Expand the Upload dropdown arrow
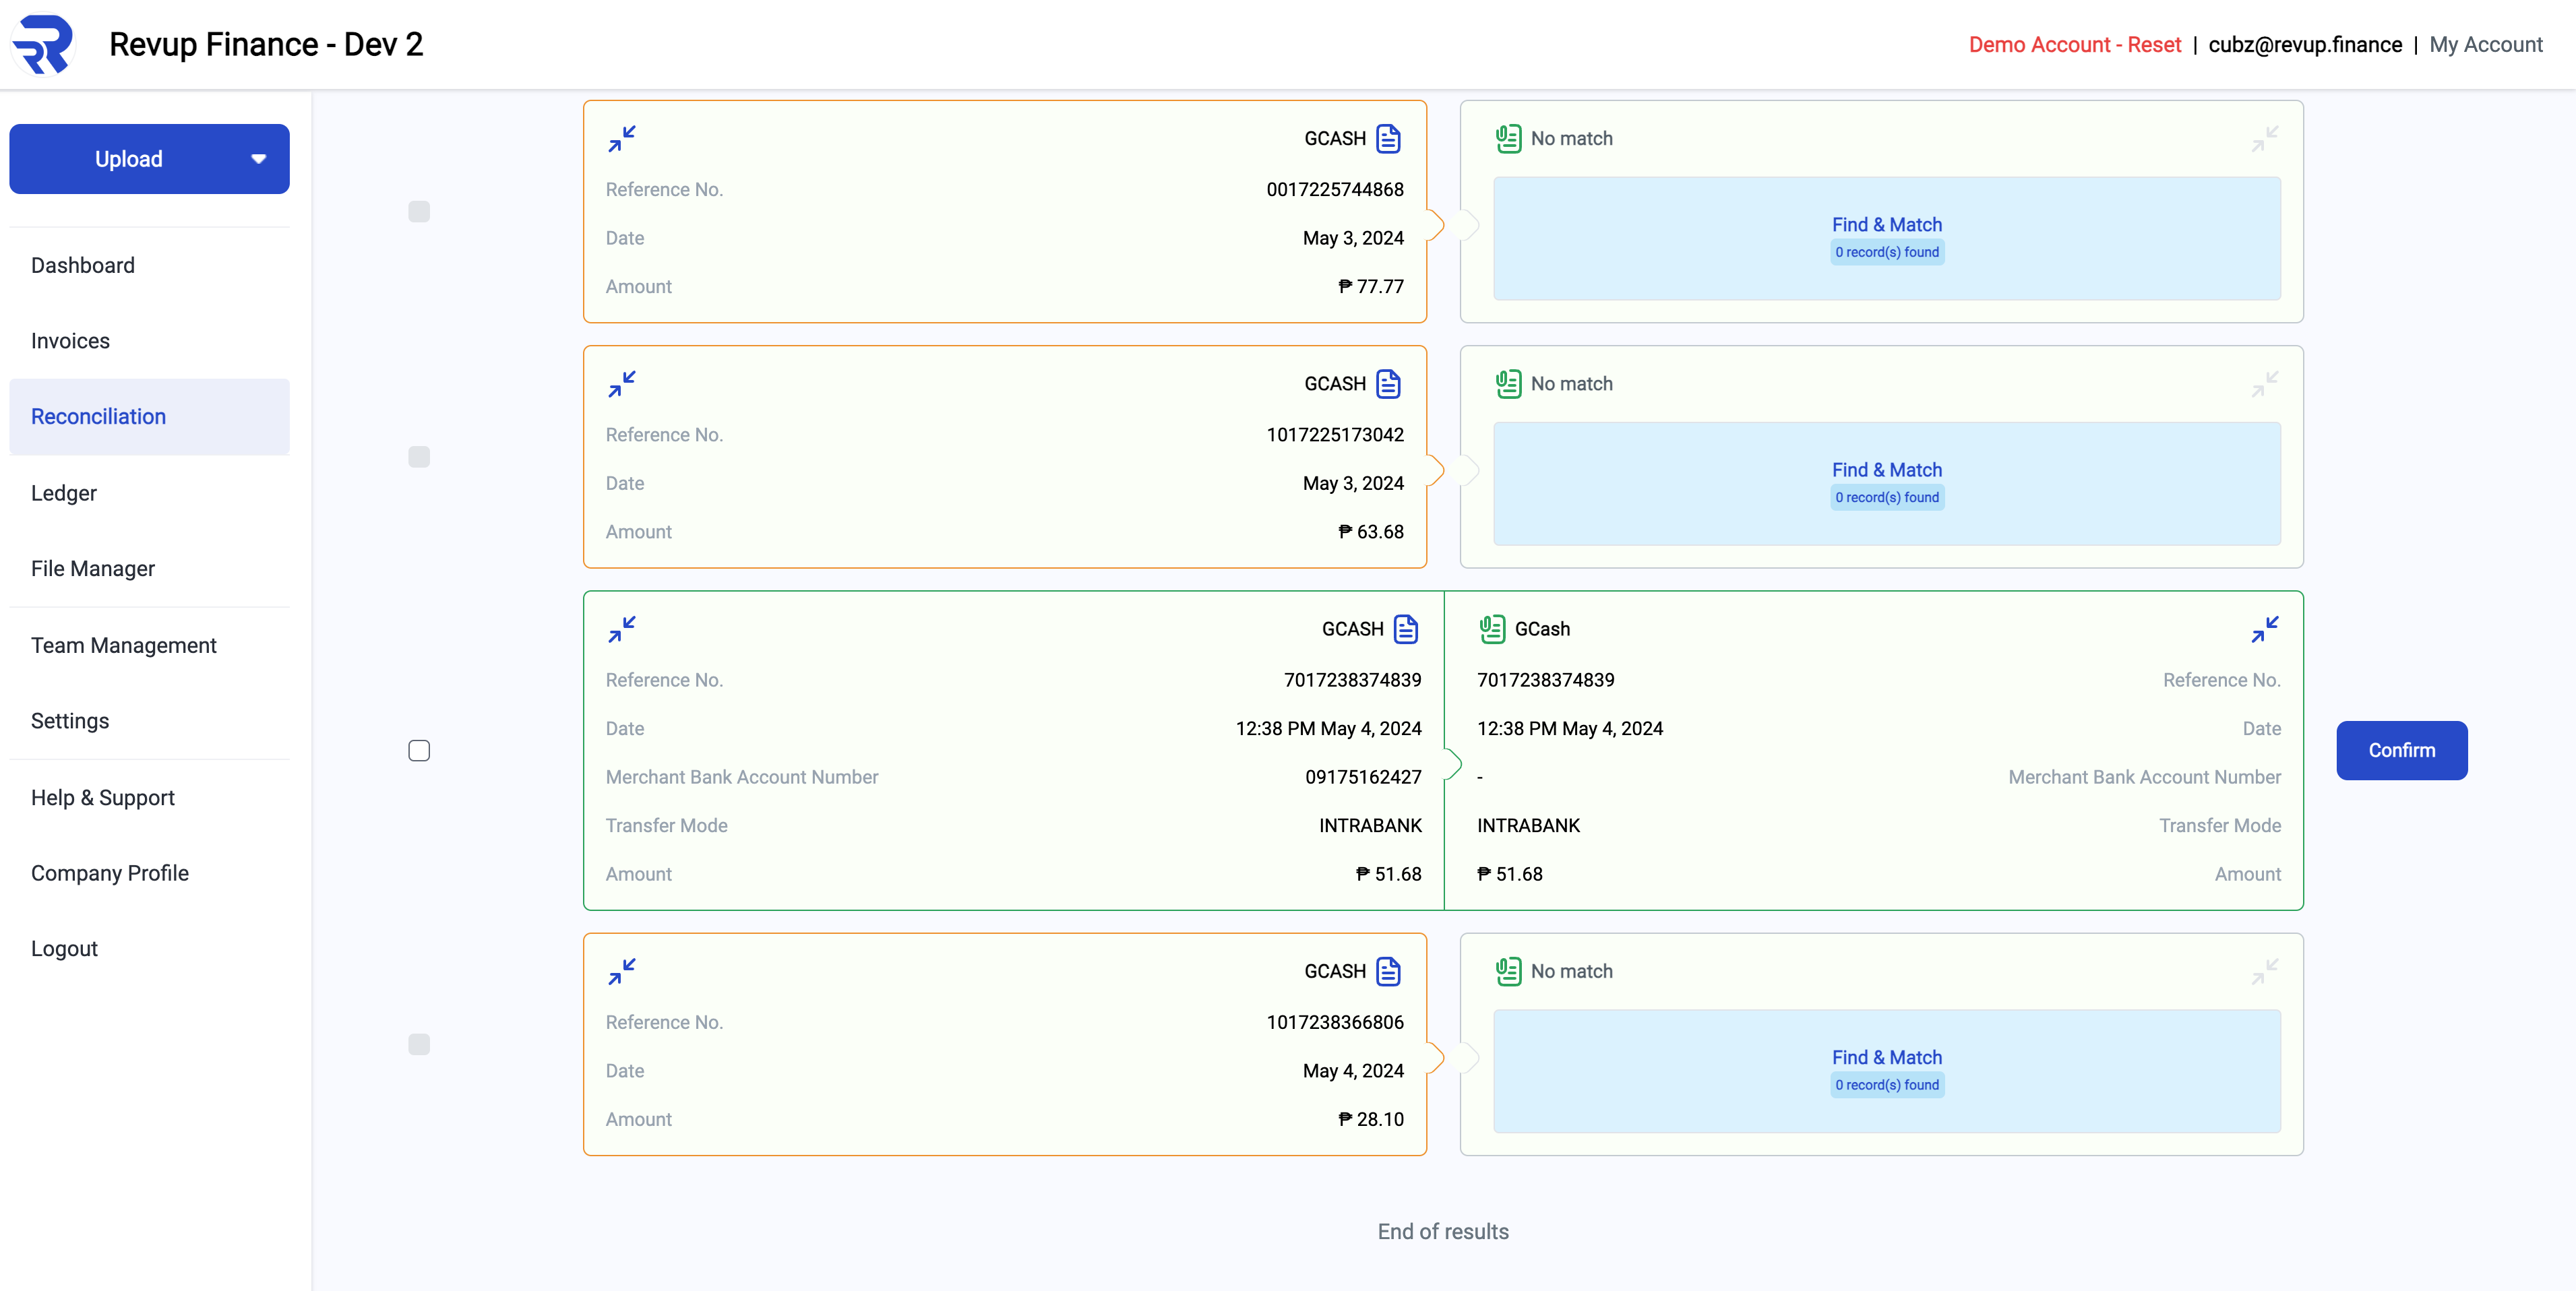Image resolution: width=2576 pixels, height=1291 pixels. coord(259,159)
